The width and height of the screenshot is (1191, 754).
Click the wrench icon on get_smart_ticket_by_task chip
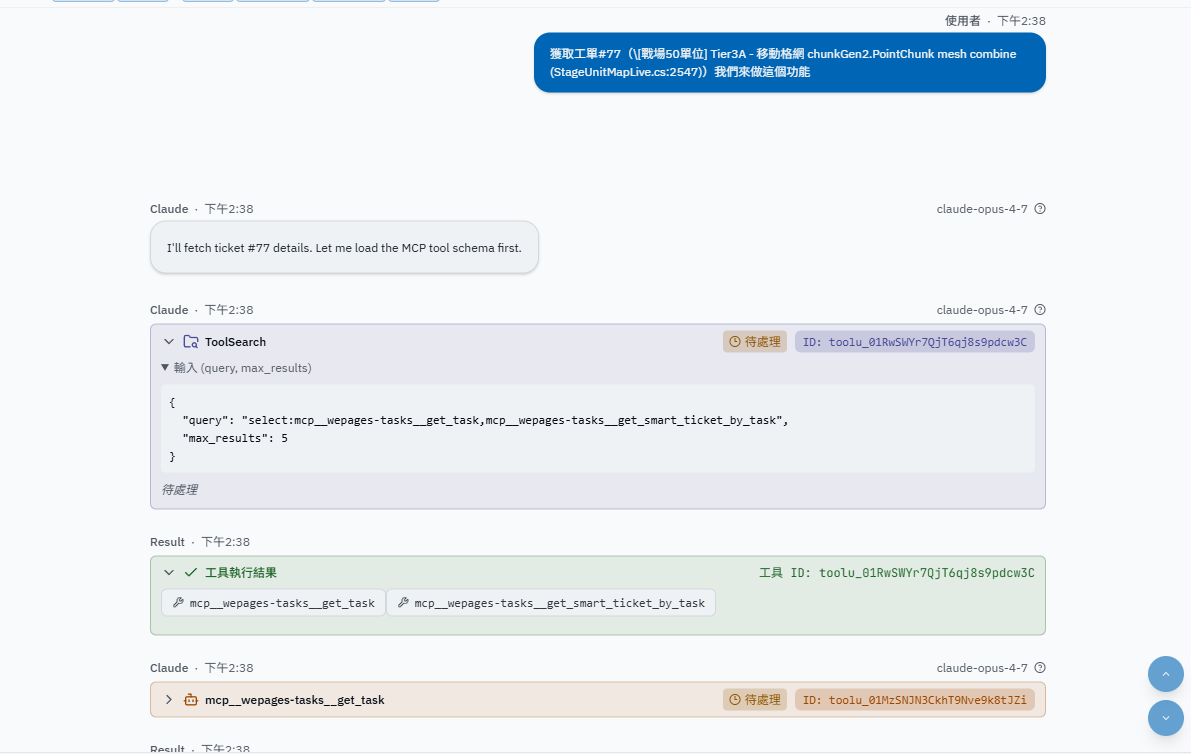[x=403, y=602]
